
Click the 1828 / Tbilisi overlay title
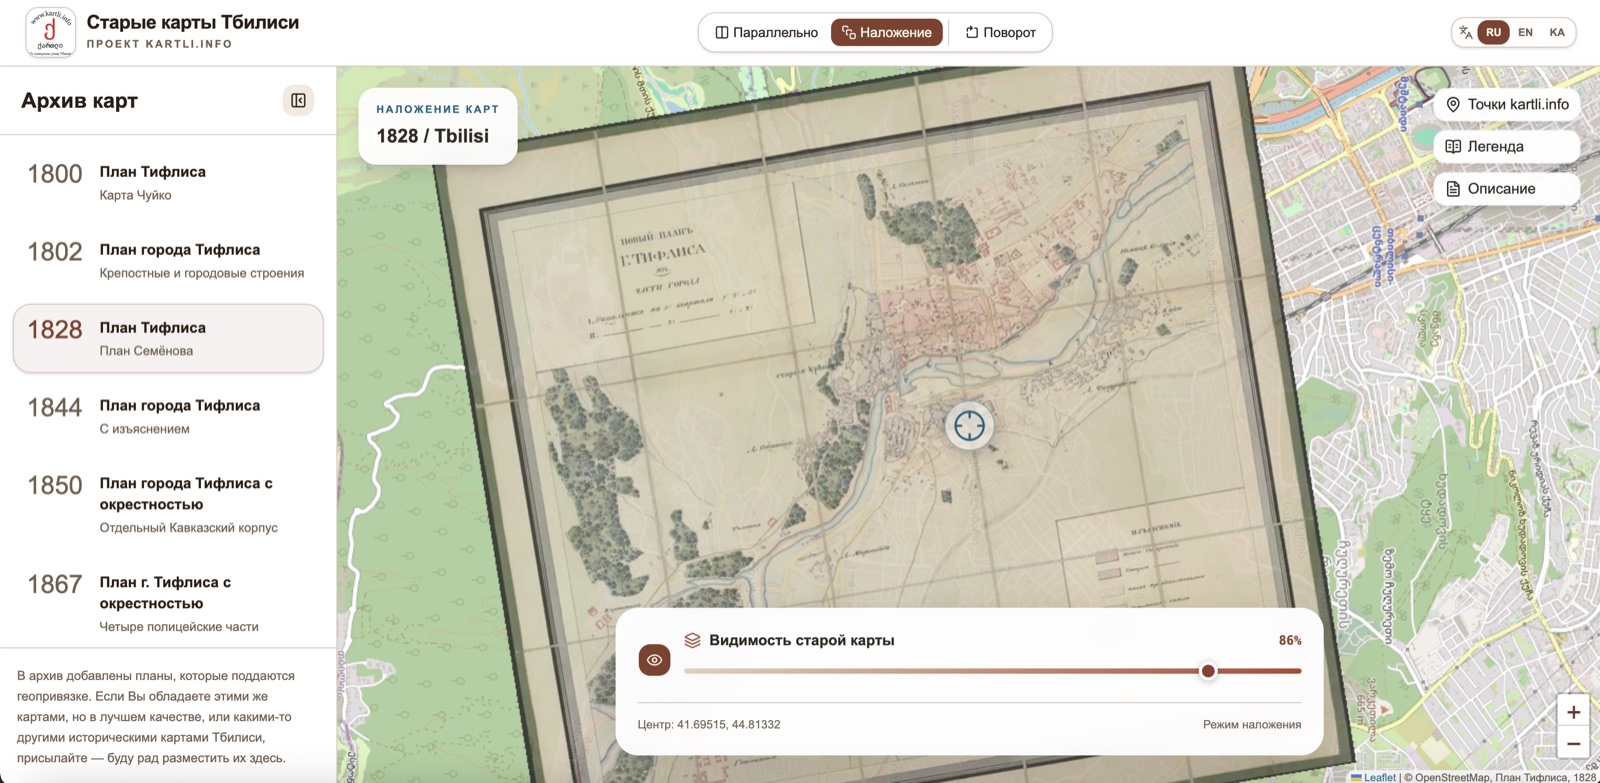433,136
